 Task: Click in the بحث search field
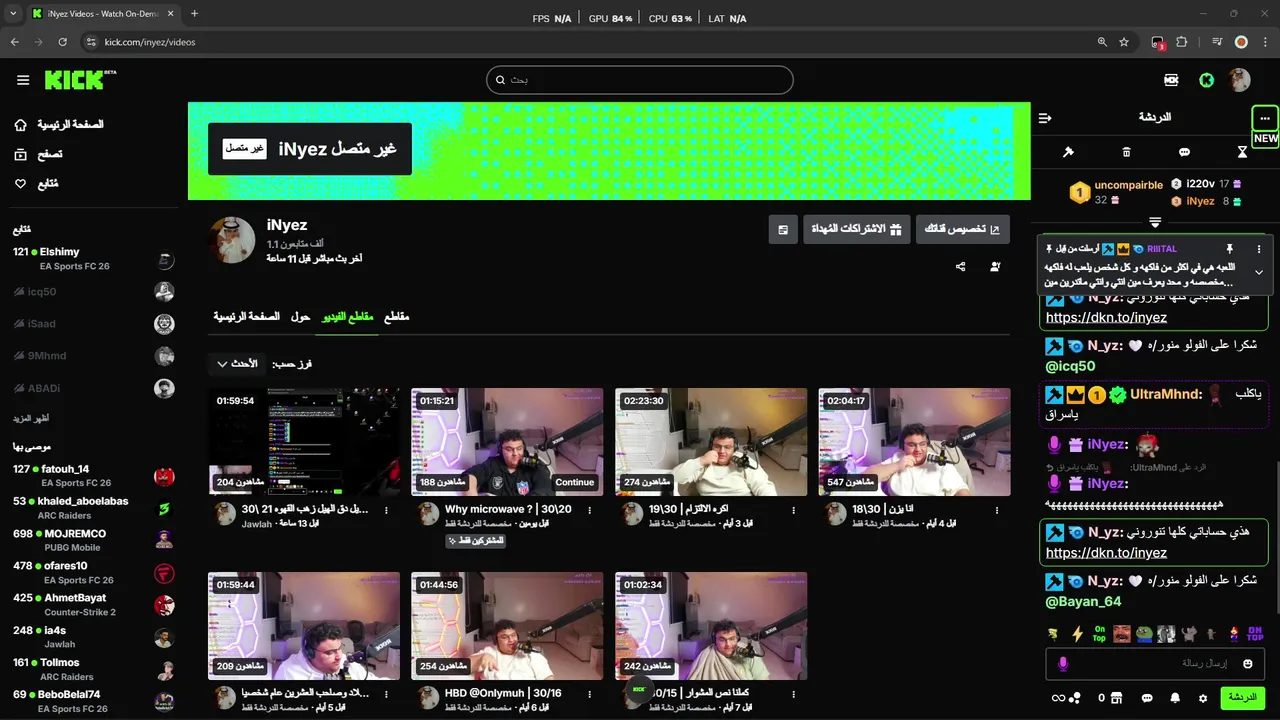click(640, 80)
